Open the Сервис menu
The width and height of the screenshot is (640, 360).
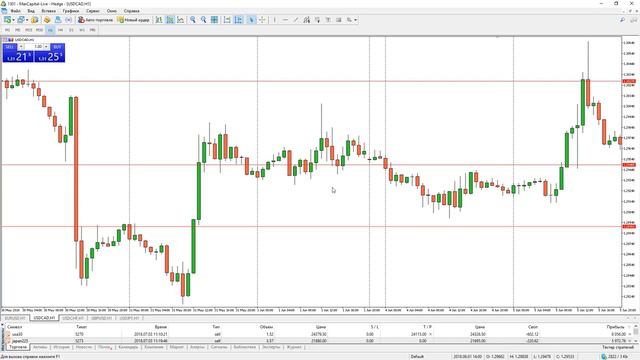(x=93, y=11)
